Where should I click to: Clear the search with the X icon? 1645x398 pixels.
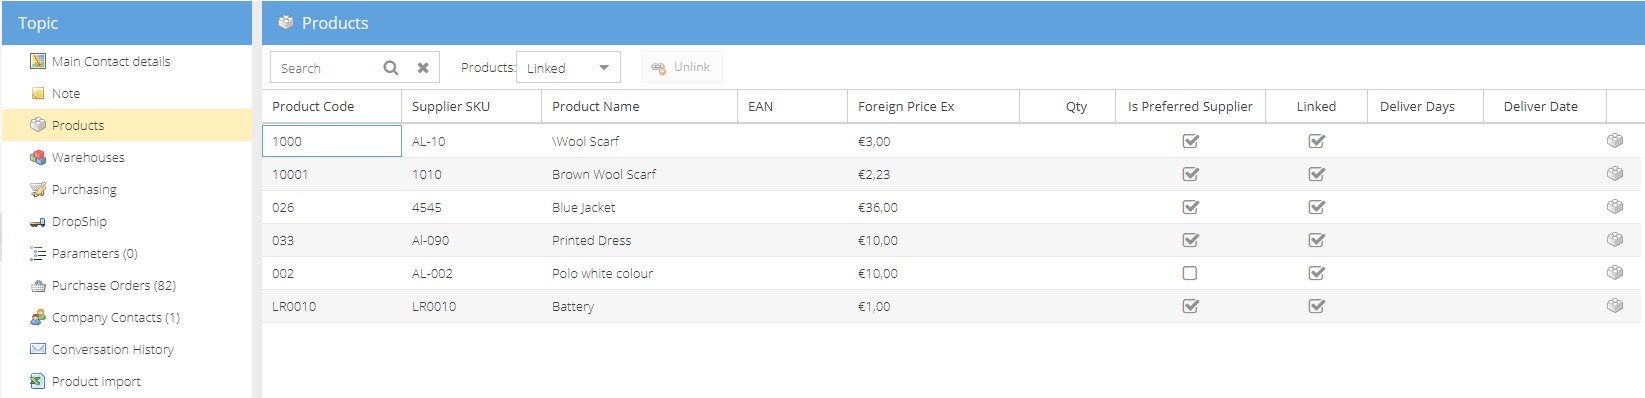[x=423, y=68]
